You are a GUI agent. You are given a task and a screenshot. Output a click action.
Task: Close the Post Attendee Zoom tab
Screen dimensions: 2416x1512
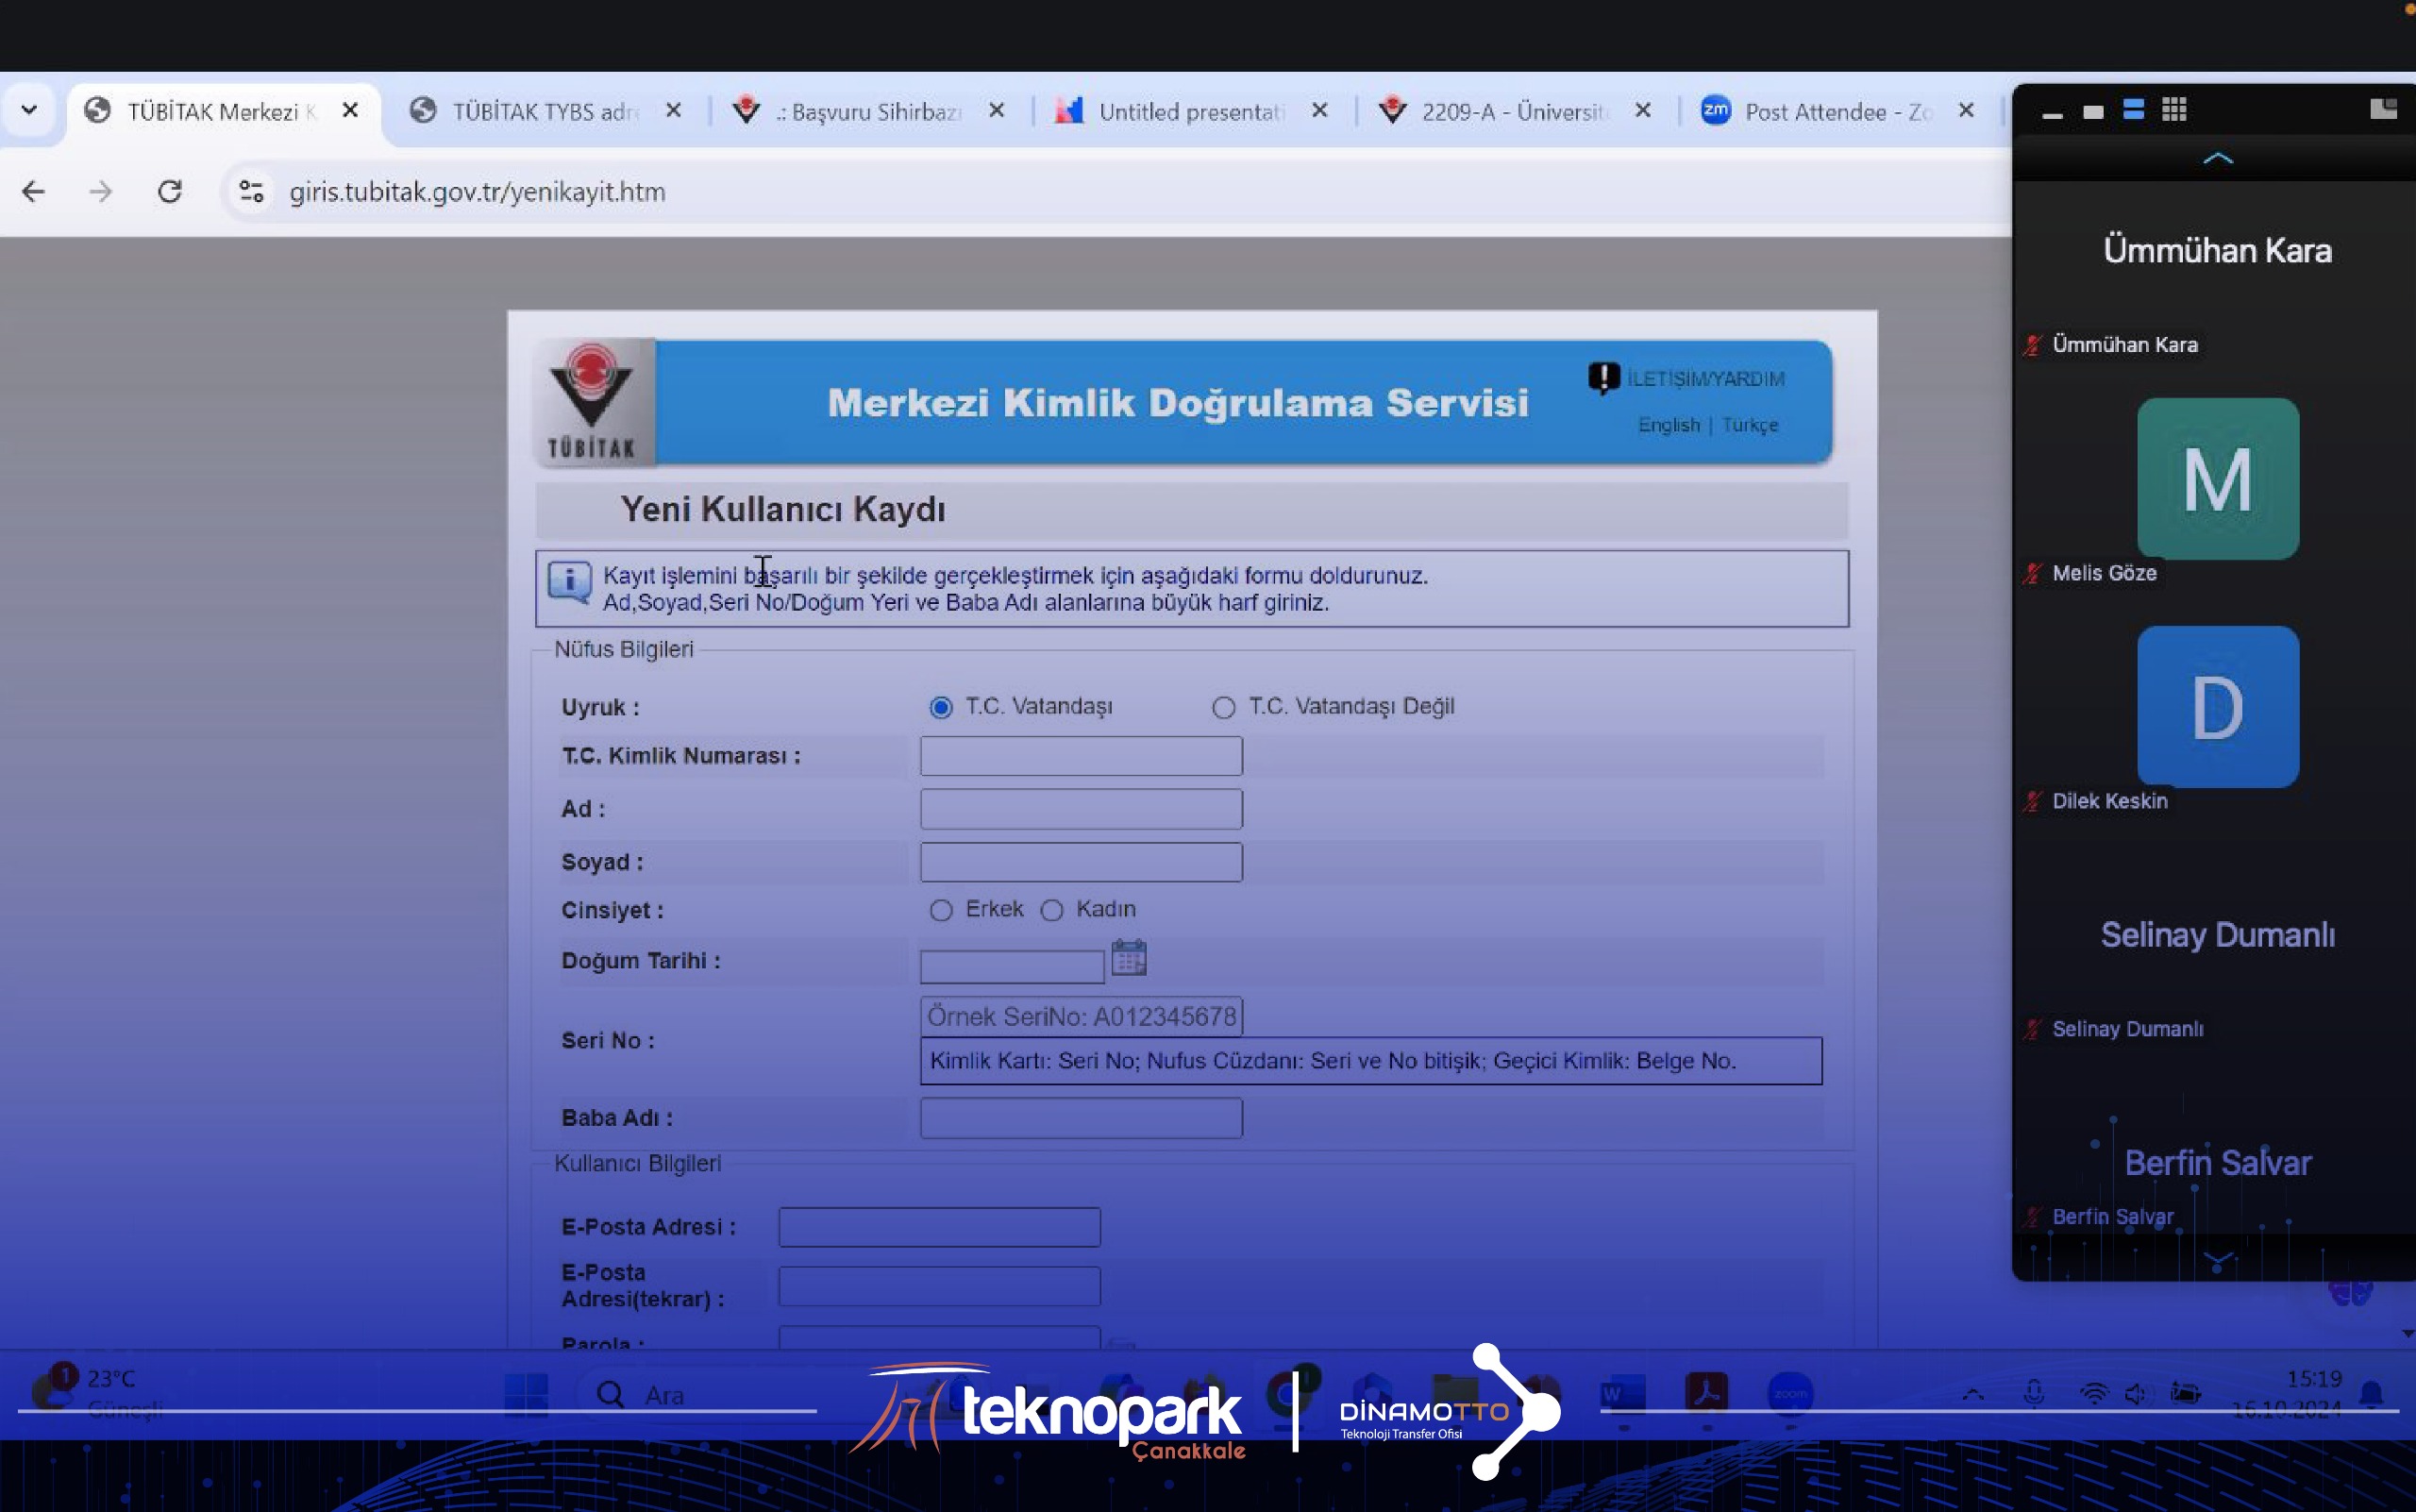pos(1966,110)
